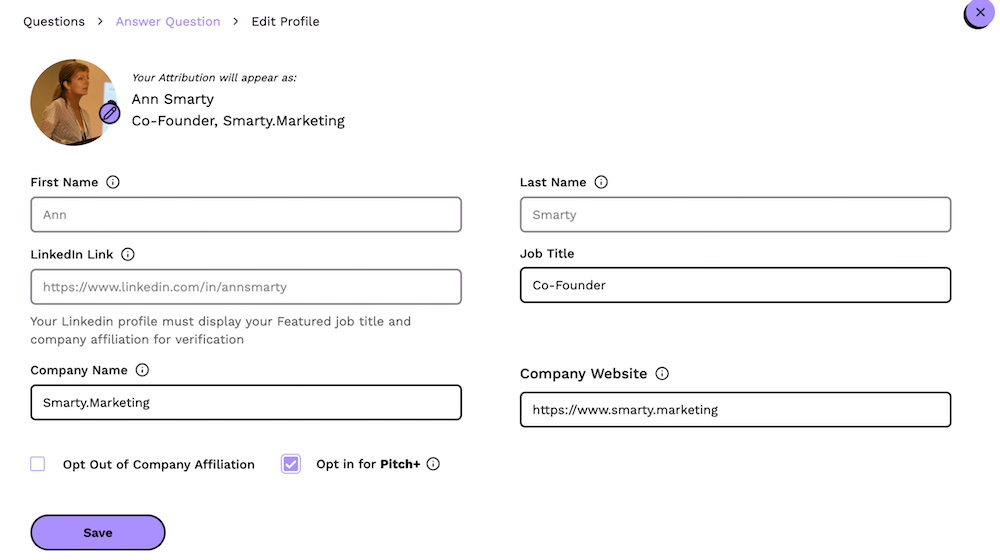Click the info icon beside Last Name
The image size is (1000, 560).
(601, 182)
